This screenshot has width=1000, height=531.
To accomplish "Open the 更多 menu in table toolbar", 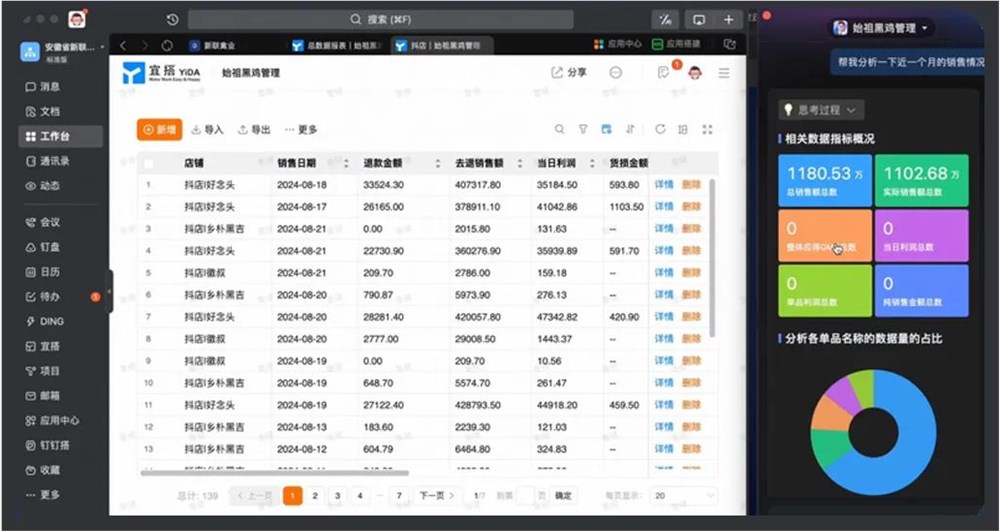I will 301,130.
